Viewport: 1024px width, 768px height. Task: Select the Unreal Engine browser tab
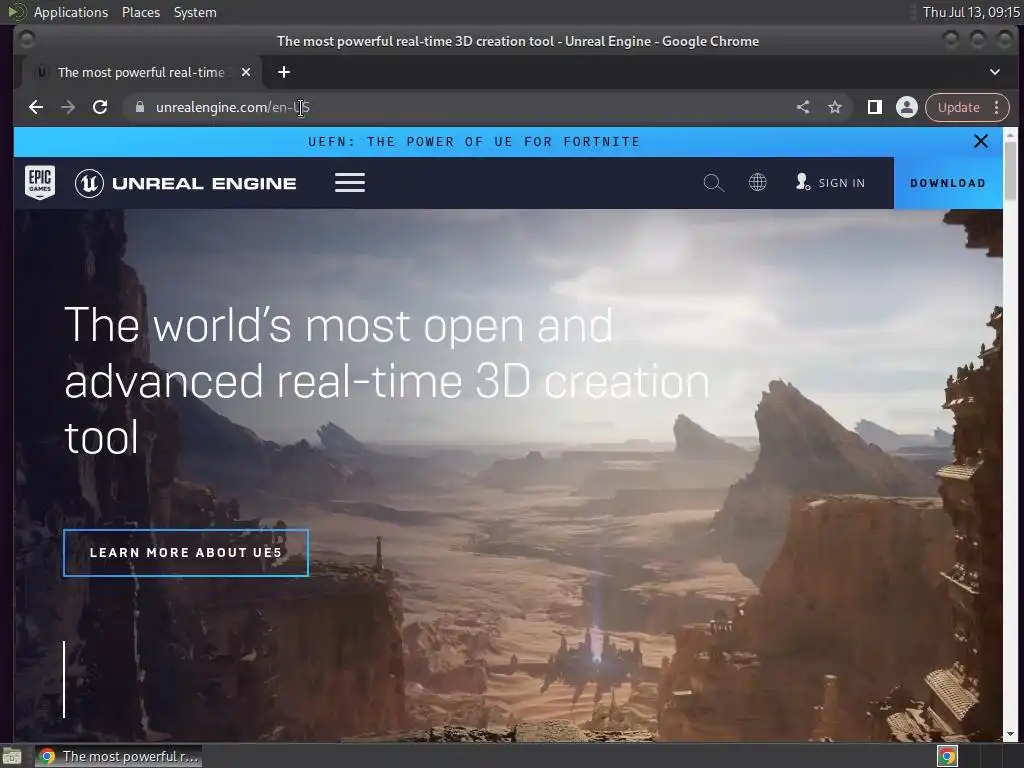coord(141,72)
